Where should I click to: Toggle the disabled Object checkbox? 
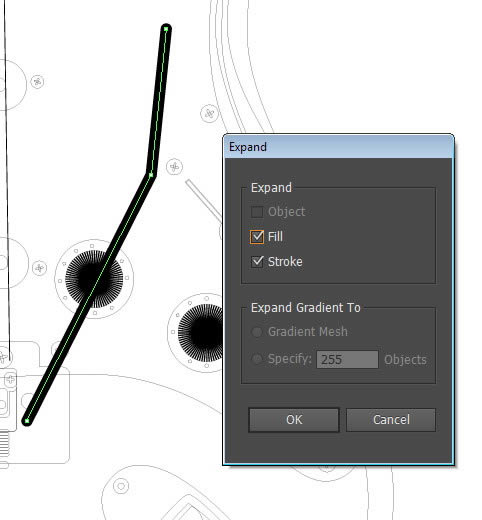pos(257,212)
